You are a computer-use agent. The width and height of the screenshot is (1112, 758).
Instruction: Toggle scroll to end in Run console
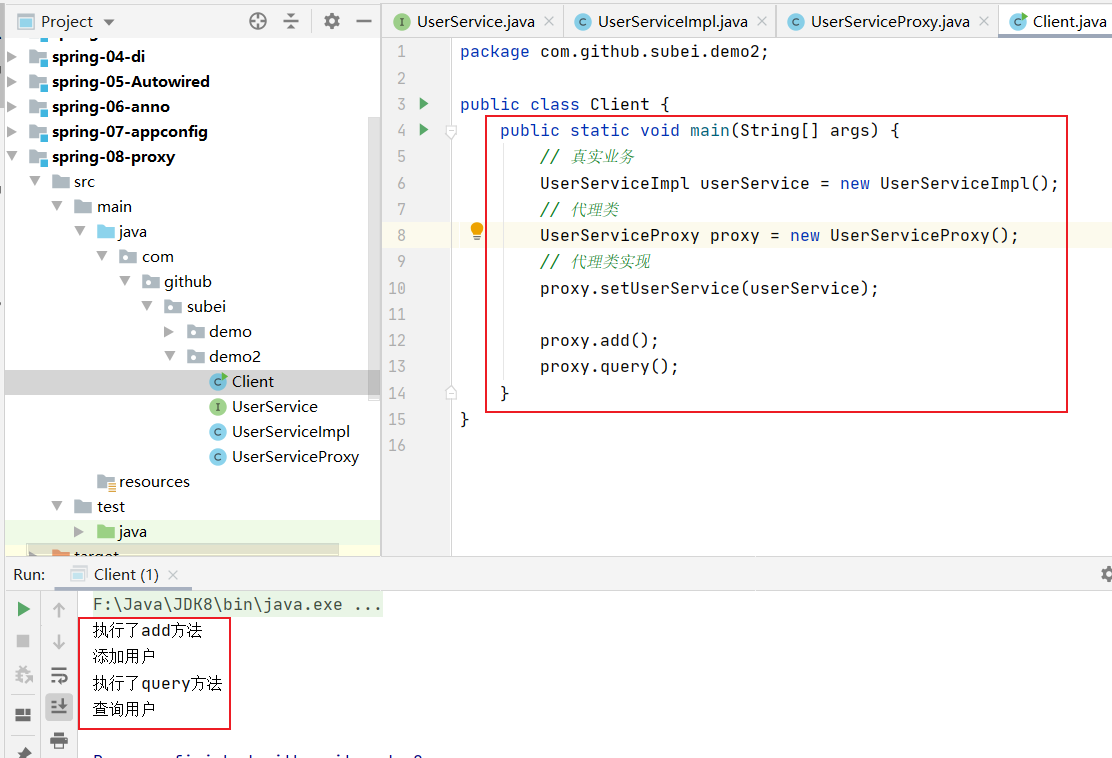59,706
